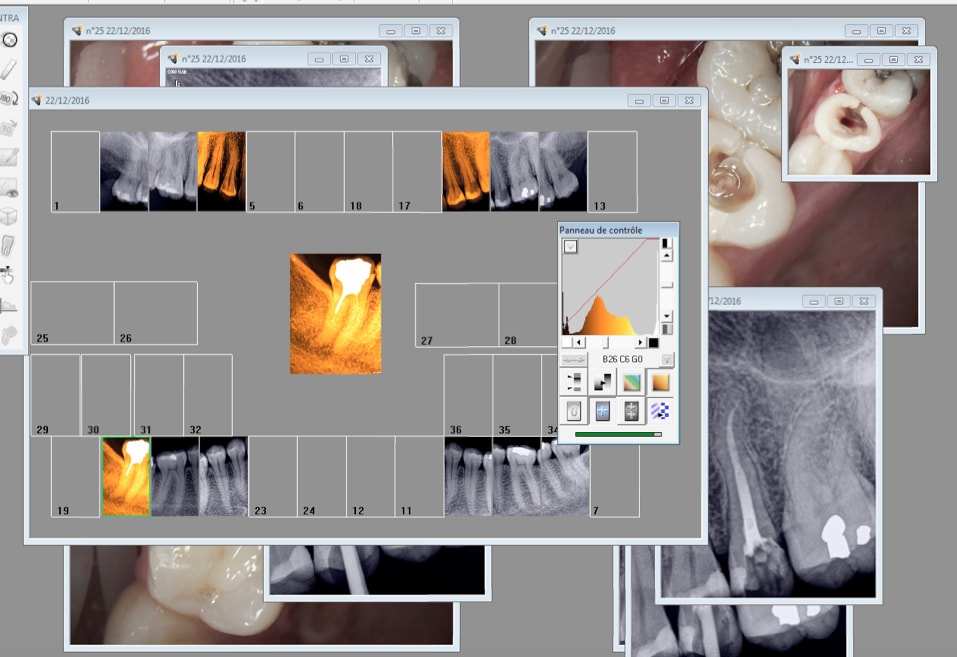
Task: Click the rainbow color palette icon in control panel
Action: coord(632,381)
